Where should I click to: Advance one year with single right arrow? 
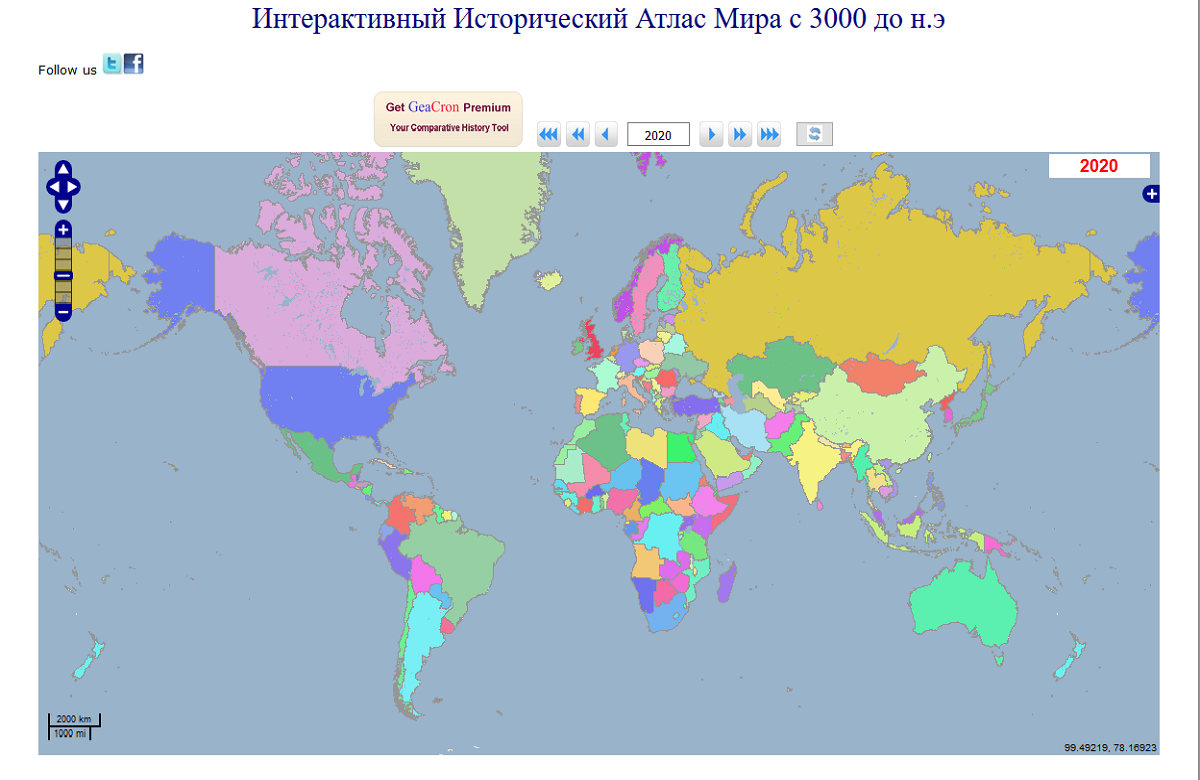pos(711,133)
